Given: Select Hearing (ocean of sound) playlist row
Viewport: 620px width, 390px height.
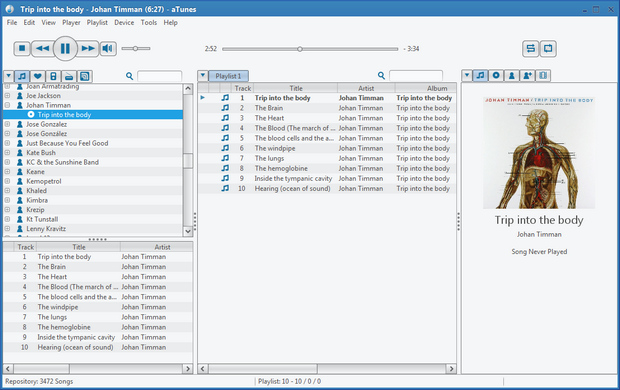Looking at the screenshot, I should [x=327, y=189].
